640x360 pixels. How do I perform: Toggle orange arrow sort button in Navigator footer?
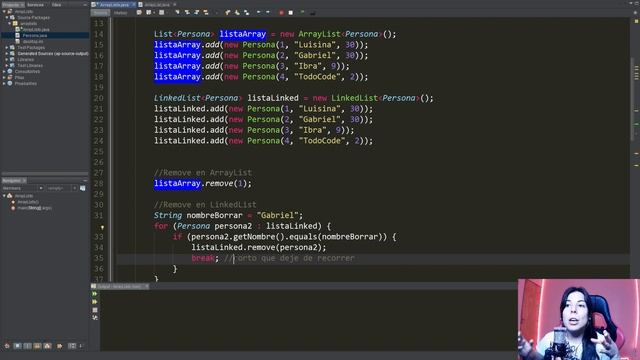click(x=60, y=346)
